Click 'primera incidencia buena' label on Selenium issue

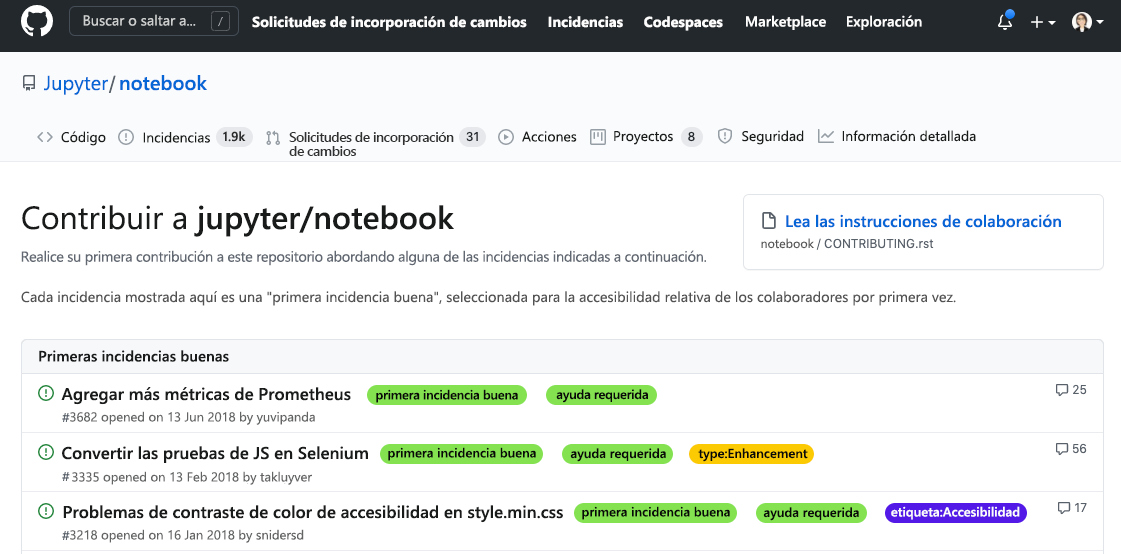[462, 454]
